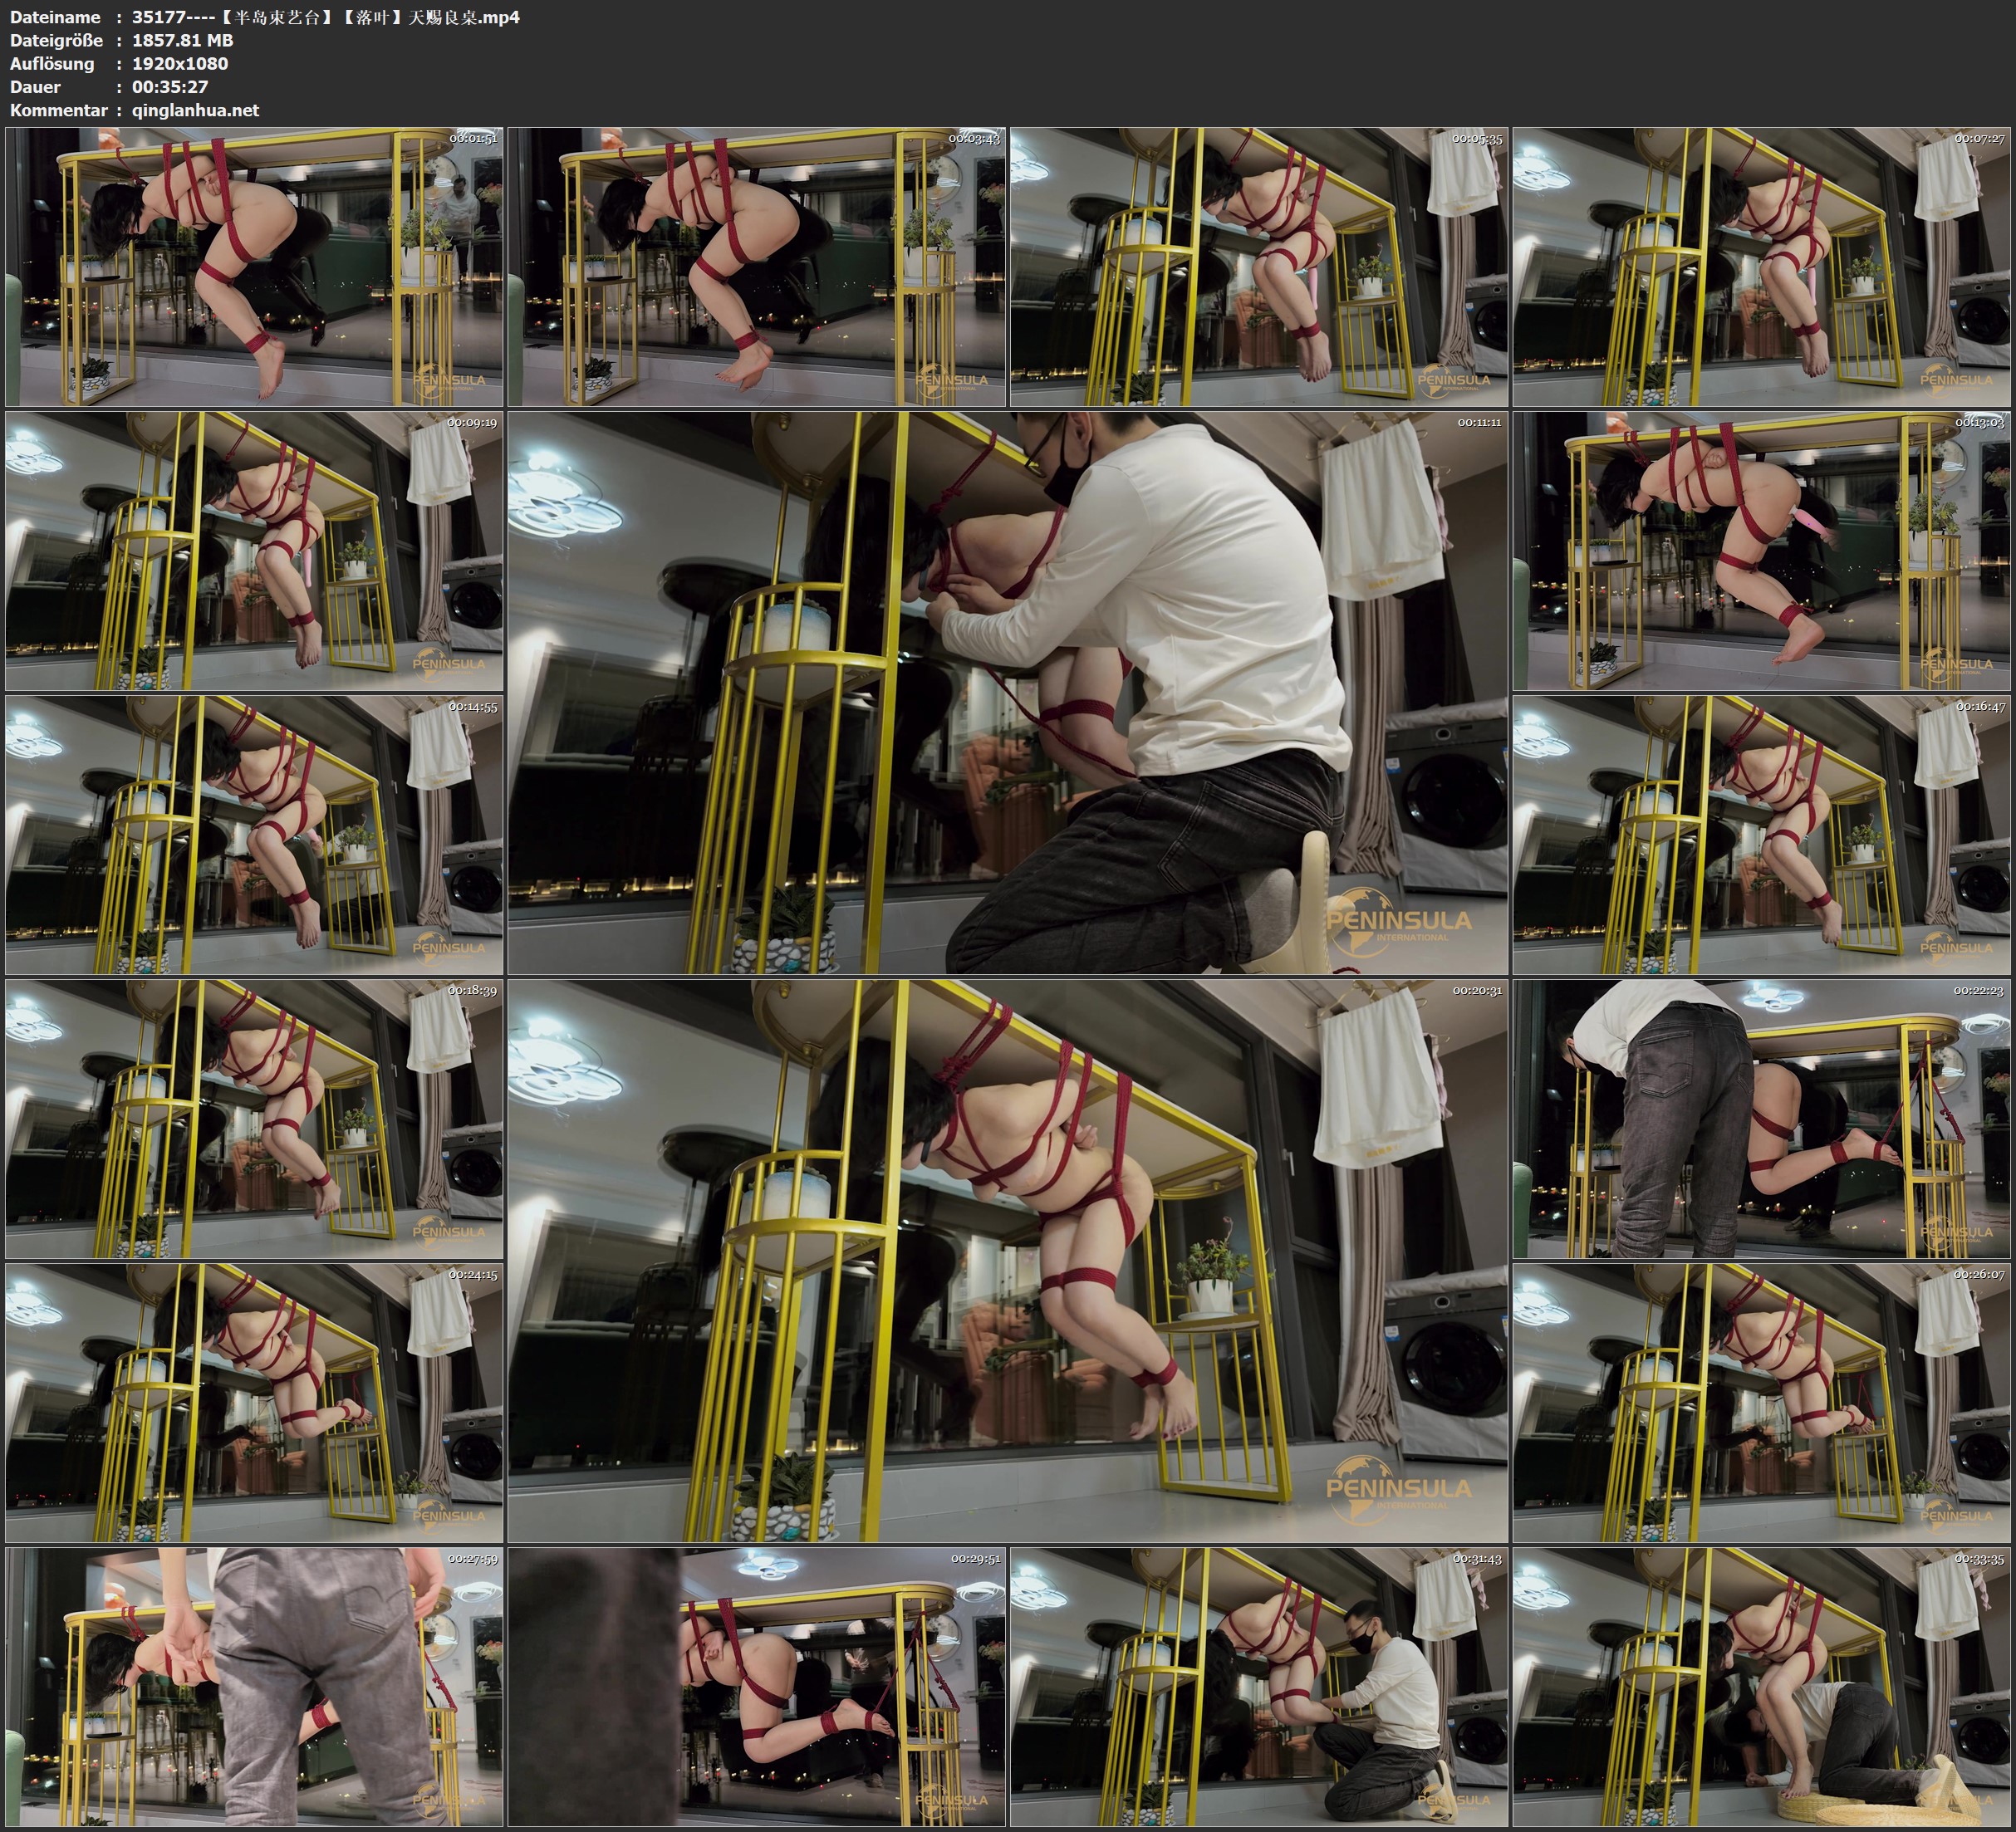
Task: Select the thumbnail timestamped 00:27:59
Action: pos(255,1687)
